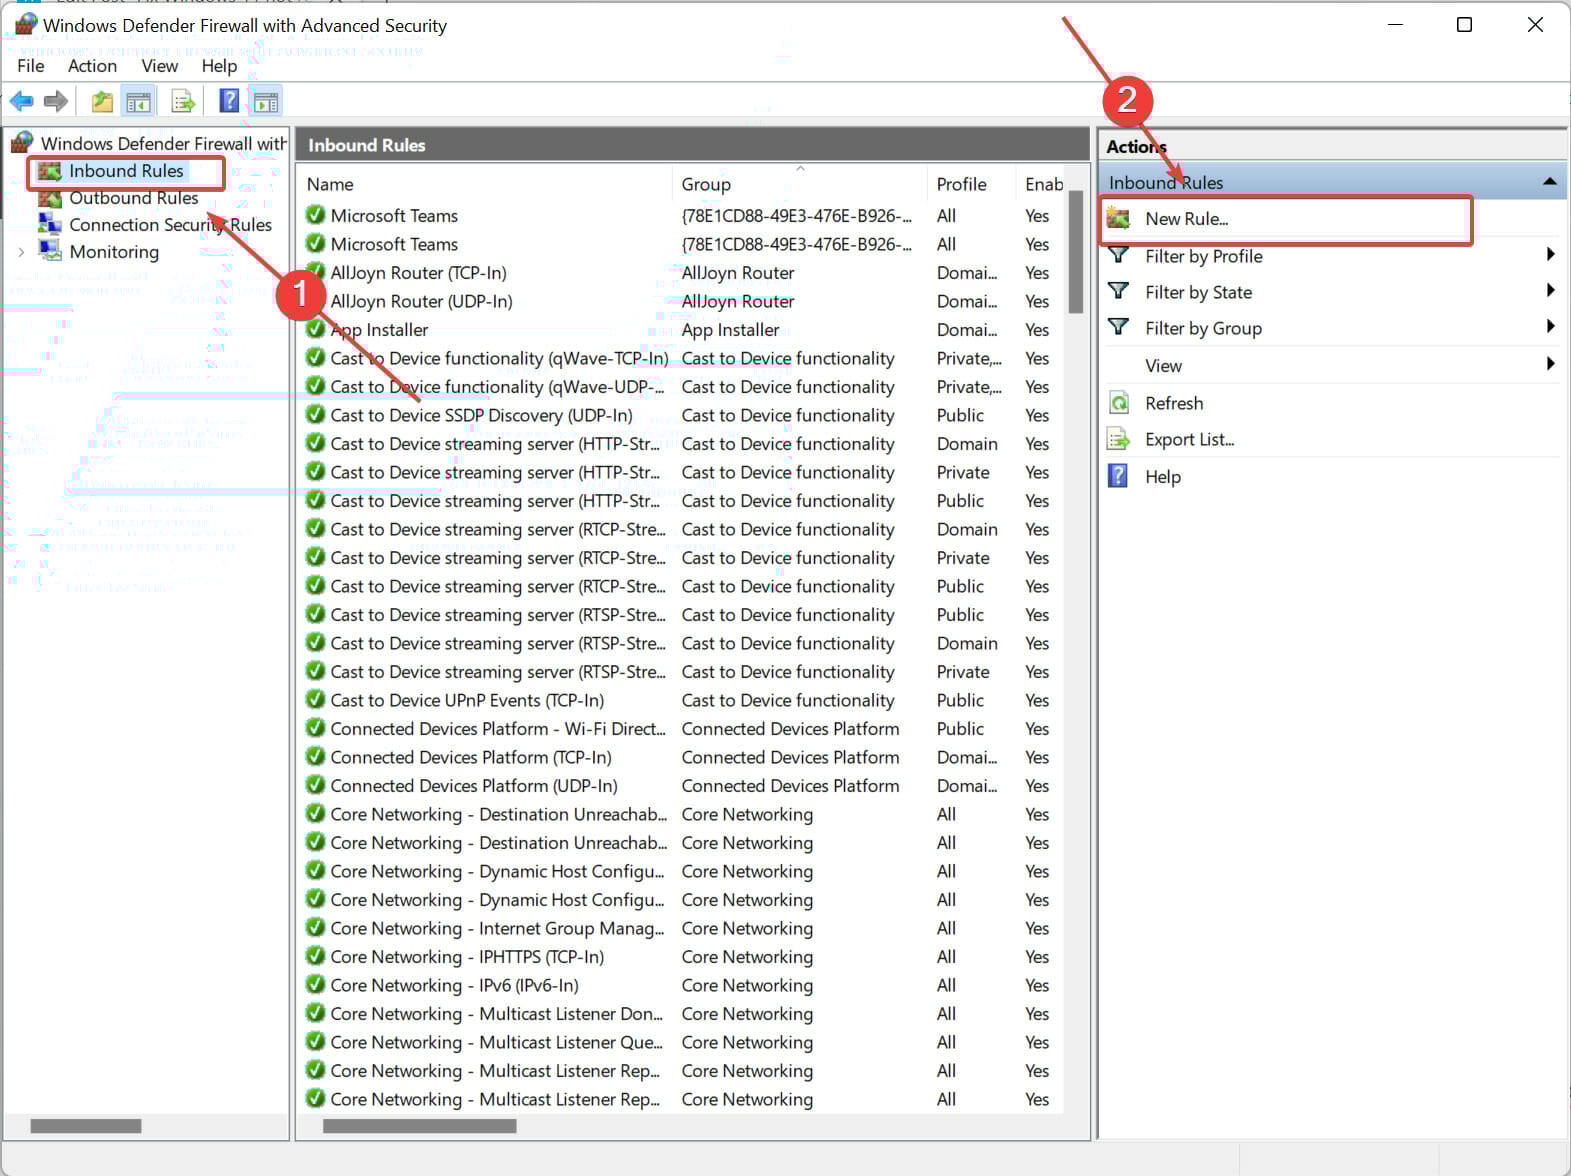Open Filter by Profile submenu
The height and width of the screenshot is (1176, 1571).
click(x=1203, y=257)
